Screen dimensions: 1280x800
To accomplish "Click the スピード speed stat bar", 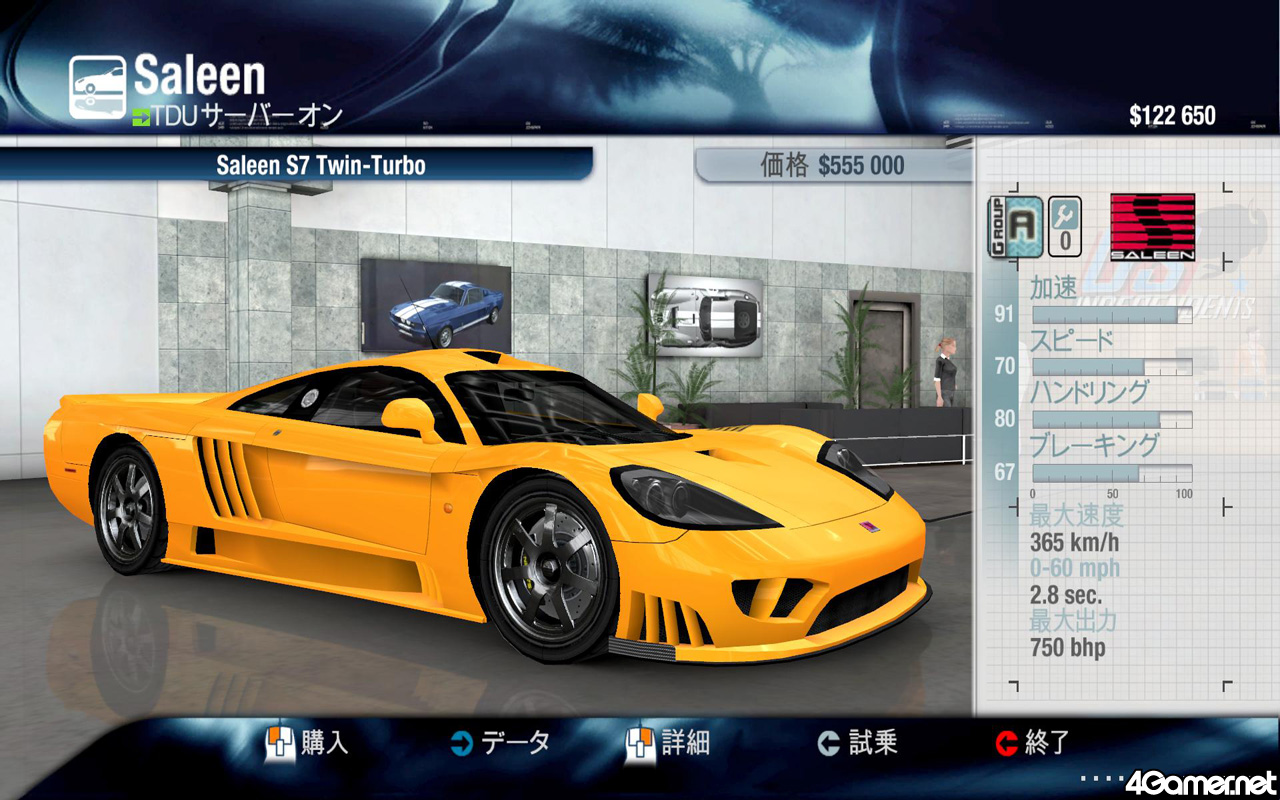I will pos(1112,366).
